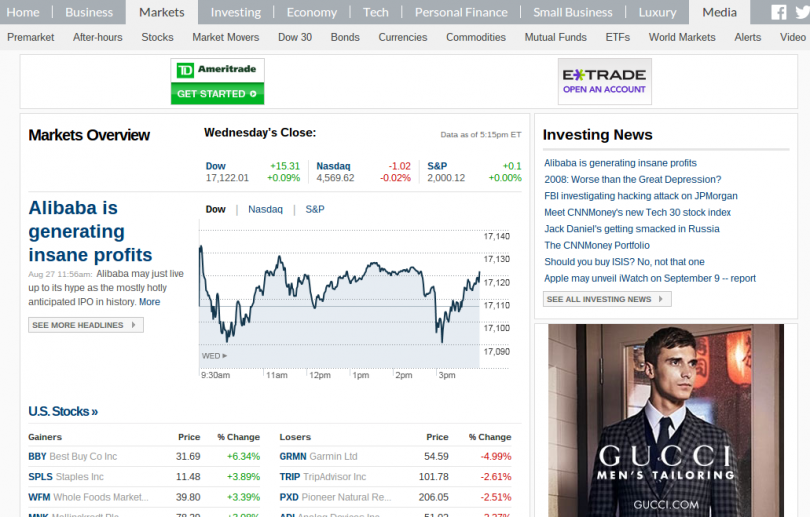Open the Investing section

[x=236, y=12]
